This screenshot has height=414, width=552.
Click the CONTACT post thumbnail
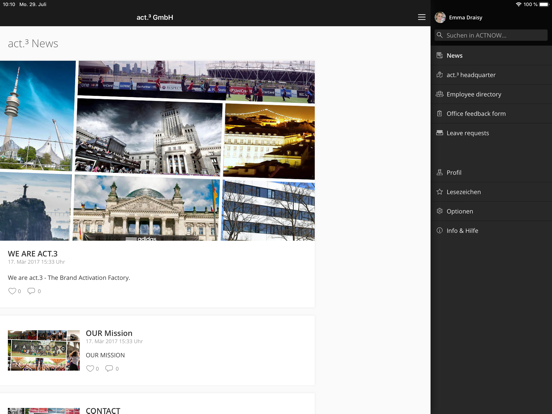[x=44, y=410]
